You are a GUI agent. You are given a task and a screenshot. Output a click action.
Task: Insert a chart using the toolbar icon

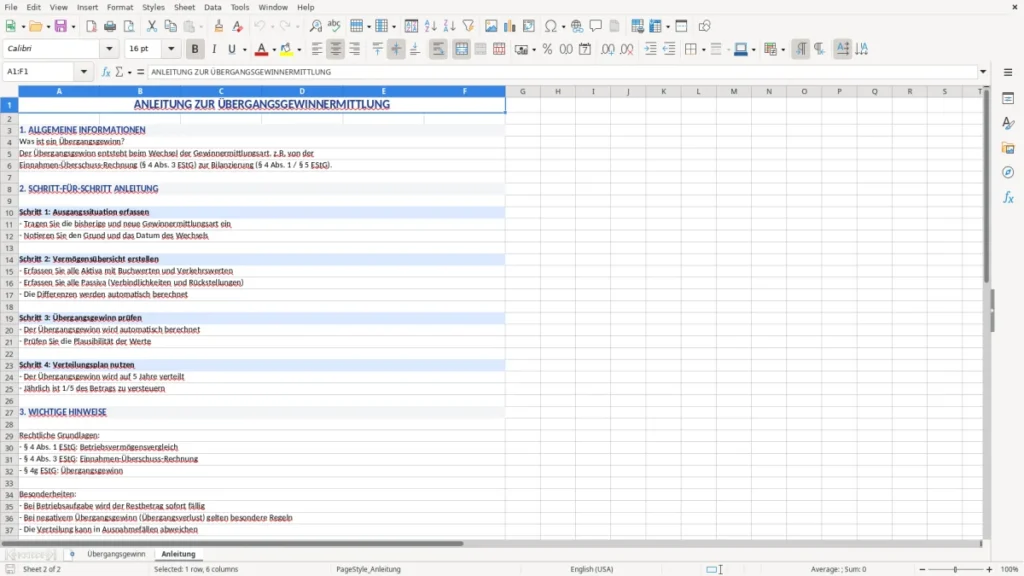(x=510, y=26)
